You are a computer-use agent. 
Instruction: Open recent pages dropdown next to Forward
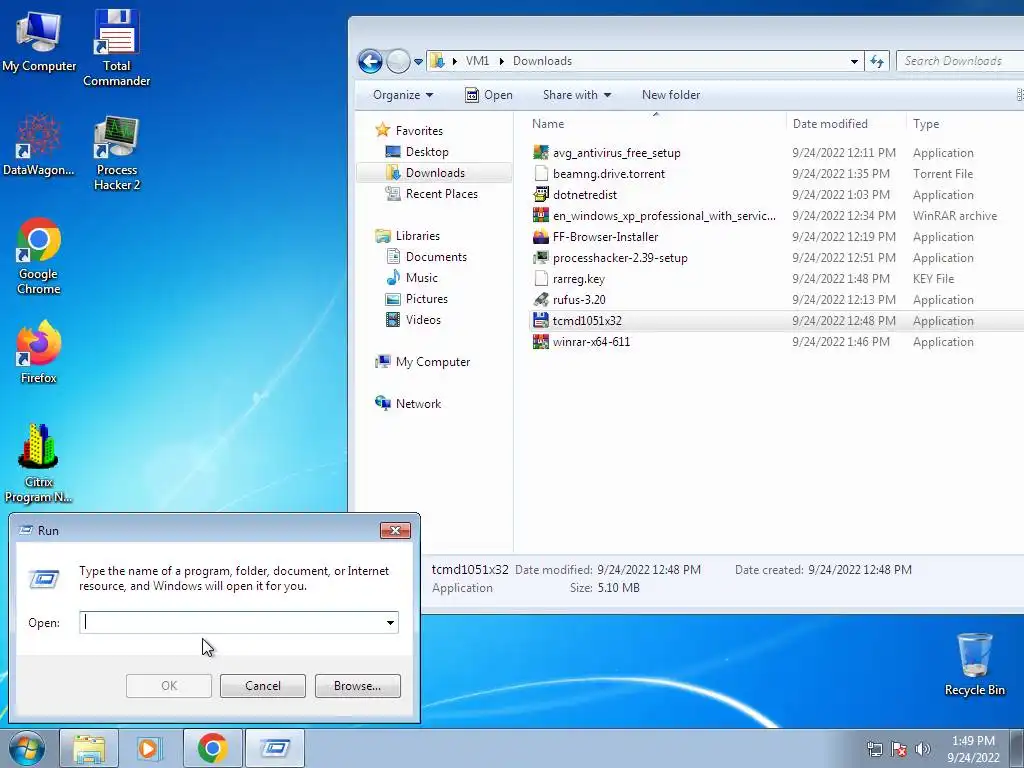point(419,62)
